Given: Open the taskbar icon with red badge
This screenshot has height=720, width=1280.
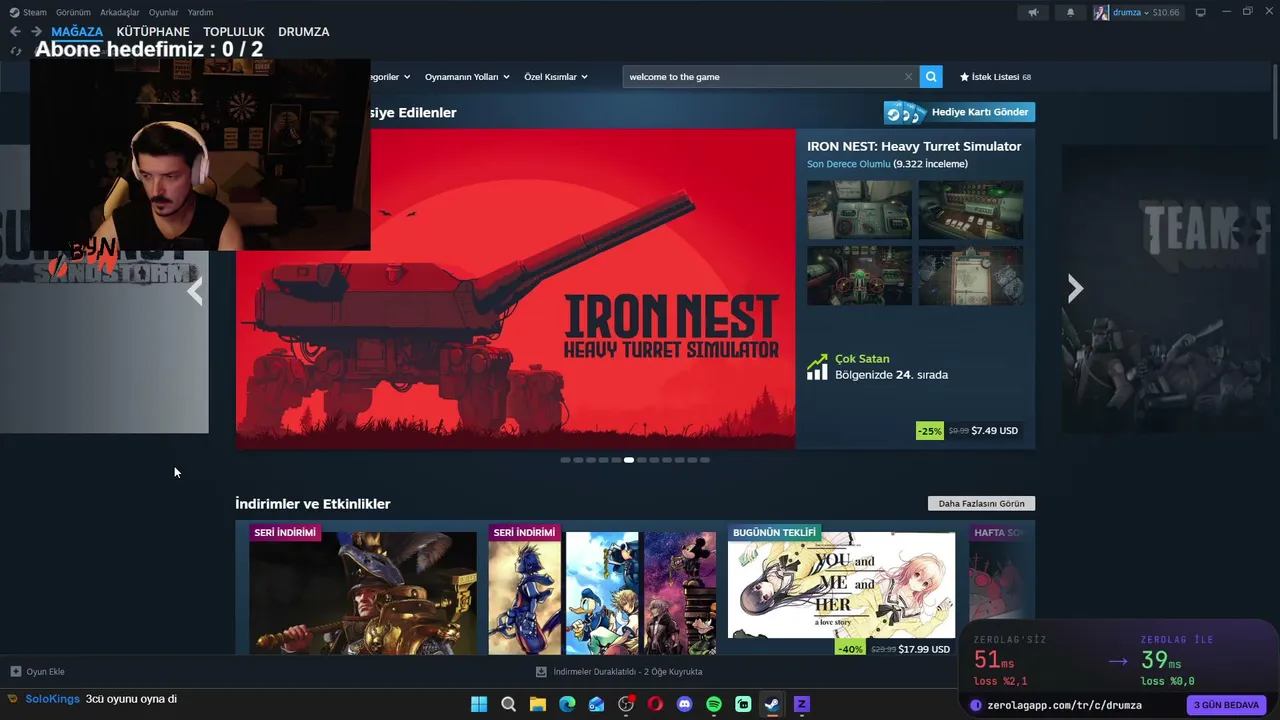Looking at the screenshot, I should pyautogui.click(x=626, y=704).
